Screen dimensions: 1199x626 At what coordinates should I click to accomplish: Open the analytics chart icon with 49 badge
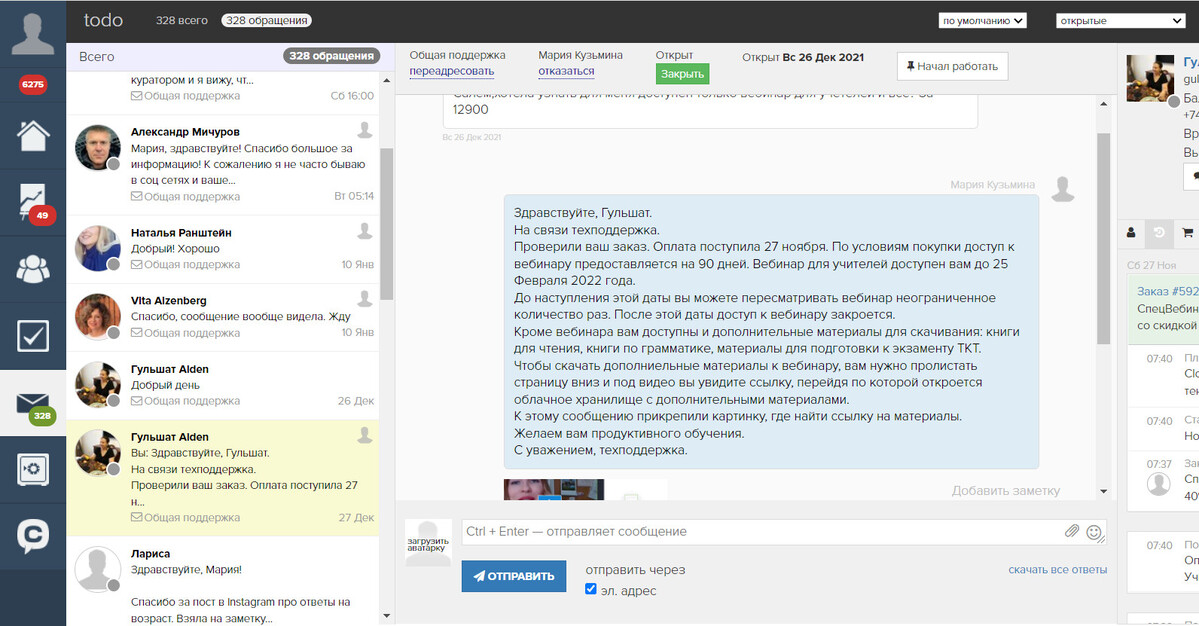coord(33,203)
